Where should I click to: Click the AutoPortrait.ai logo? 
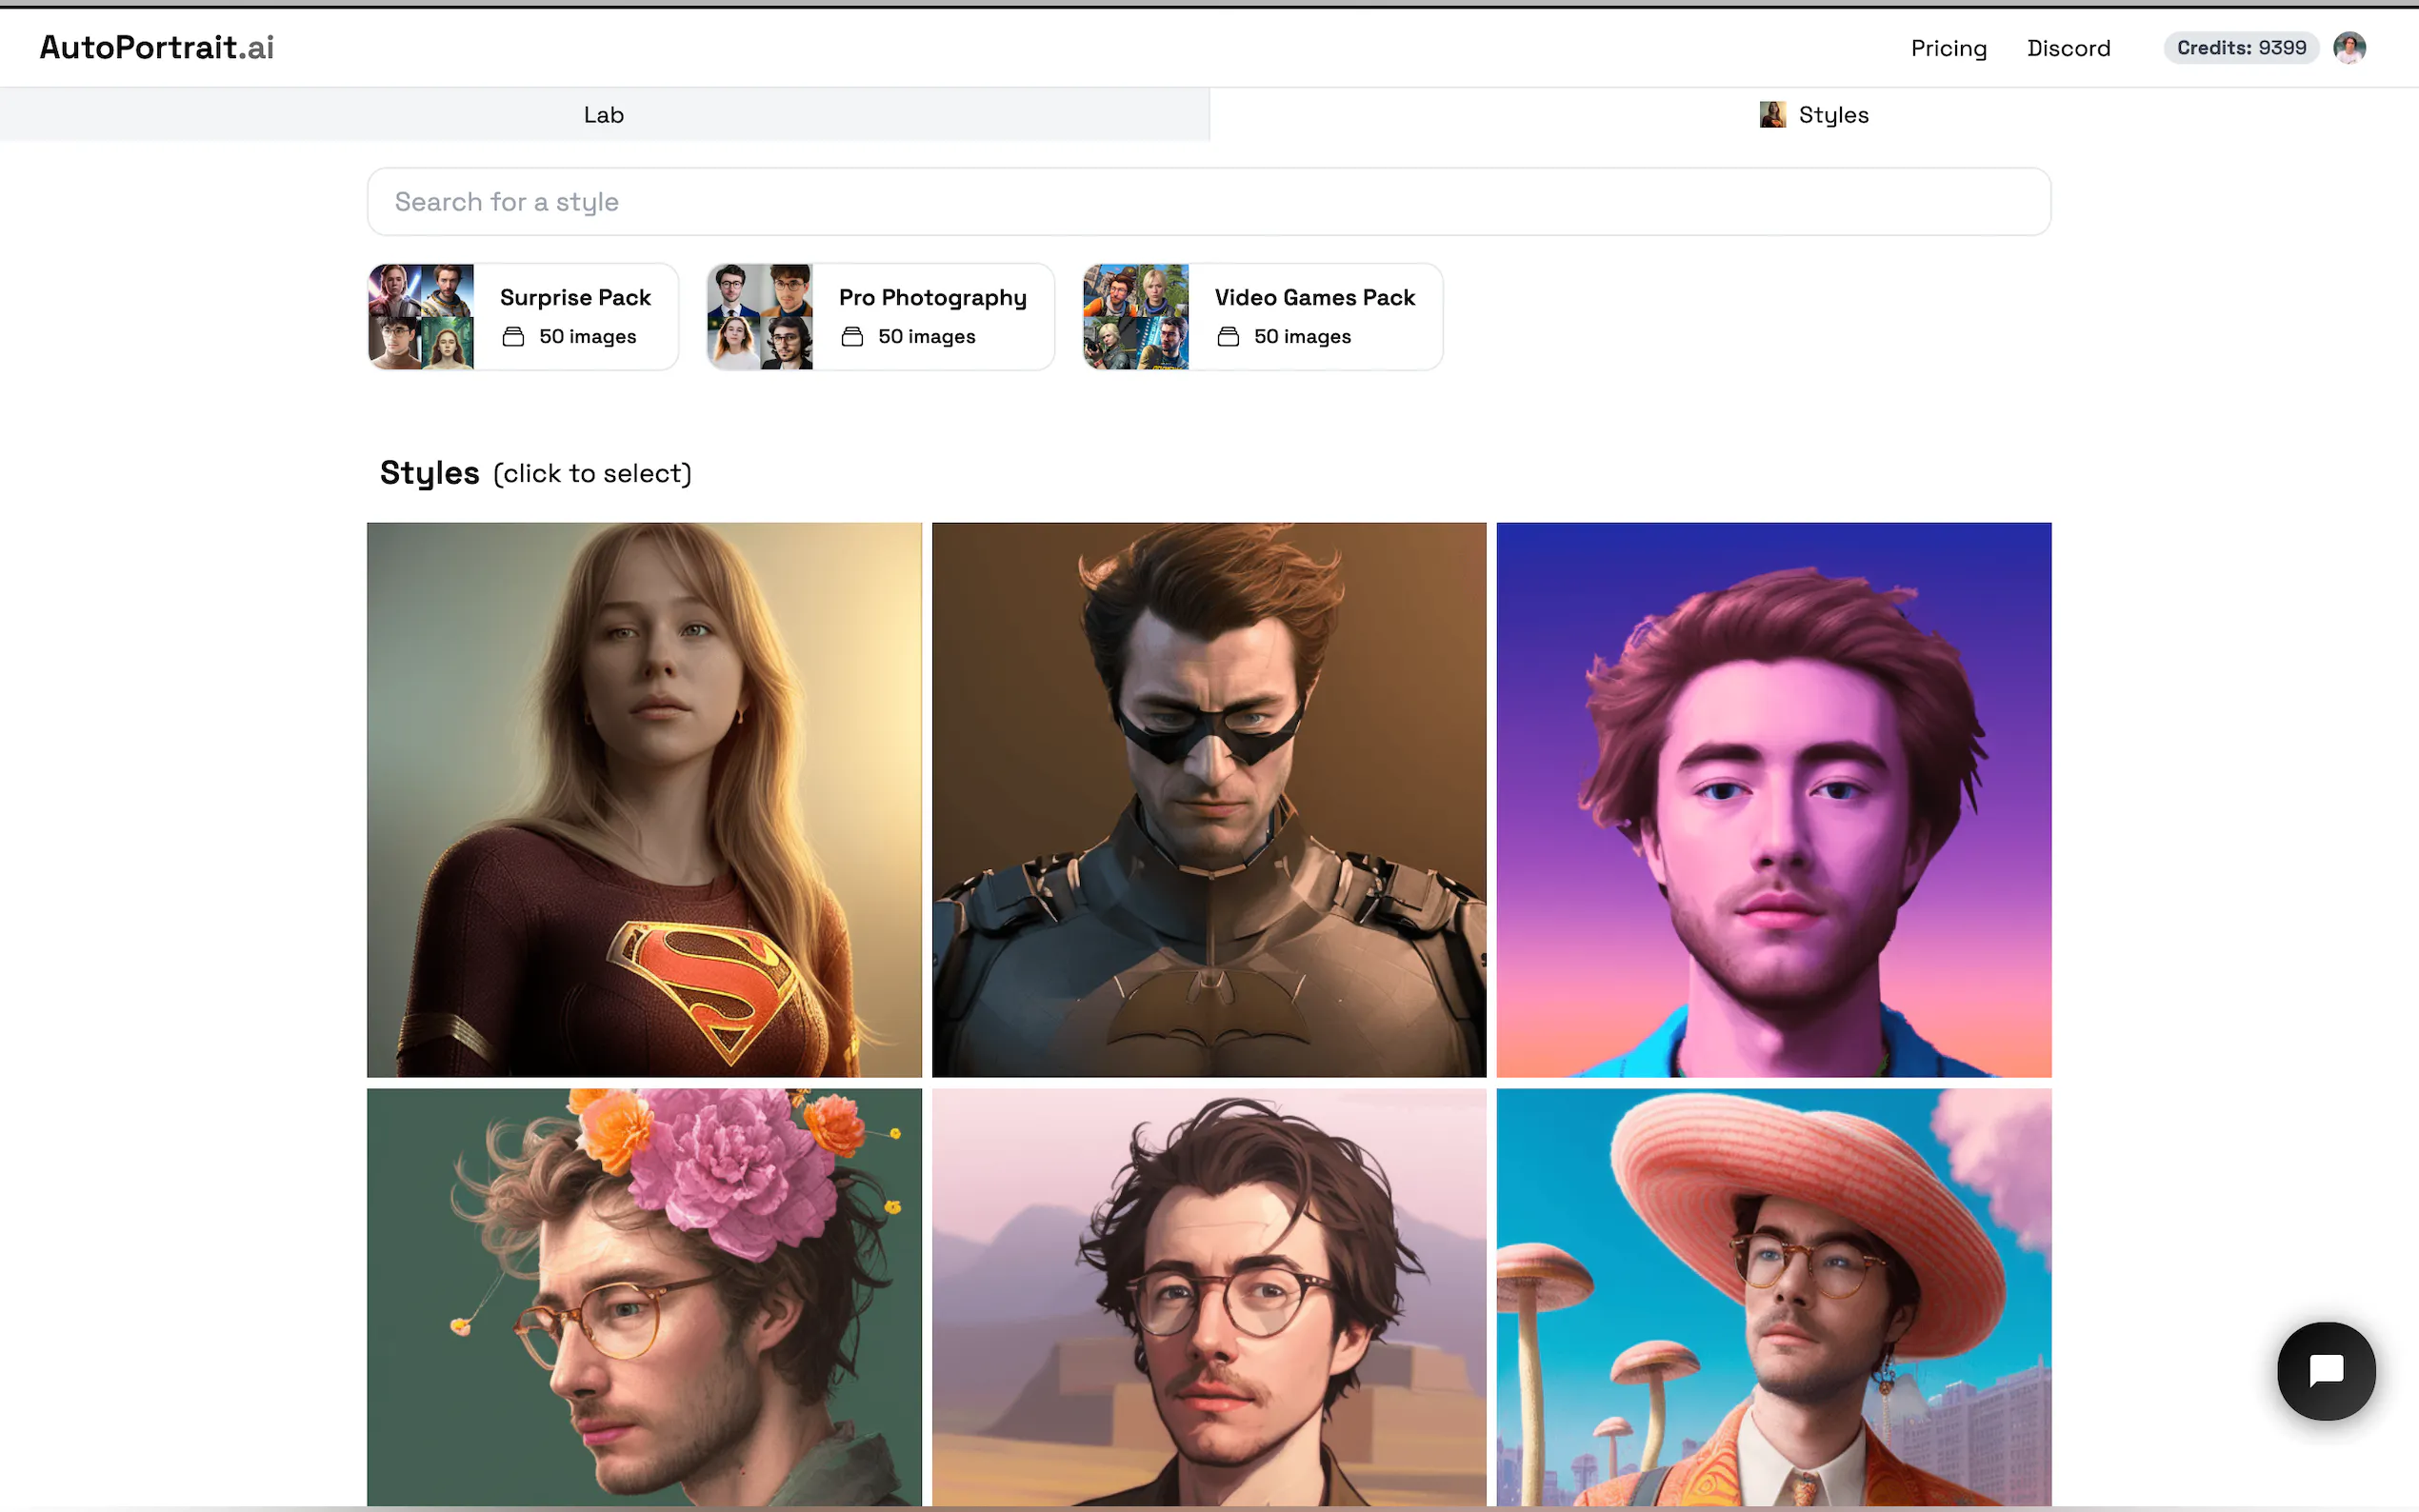click(156, 47)
